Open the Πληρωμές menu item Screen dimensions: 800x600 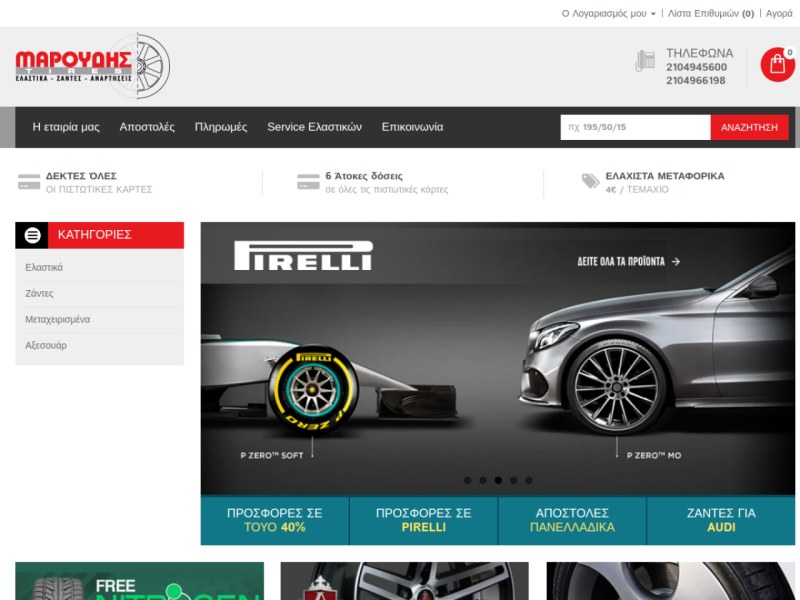(221, 127)
